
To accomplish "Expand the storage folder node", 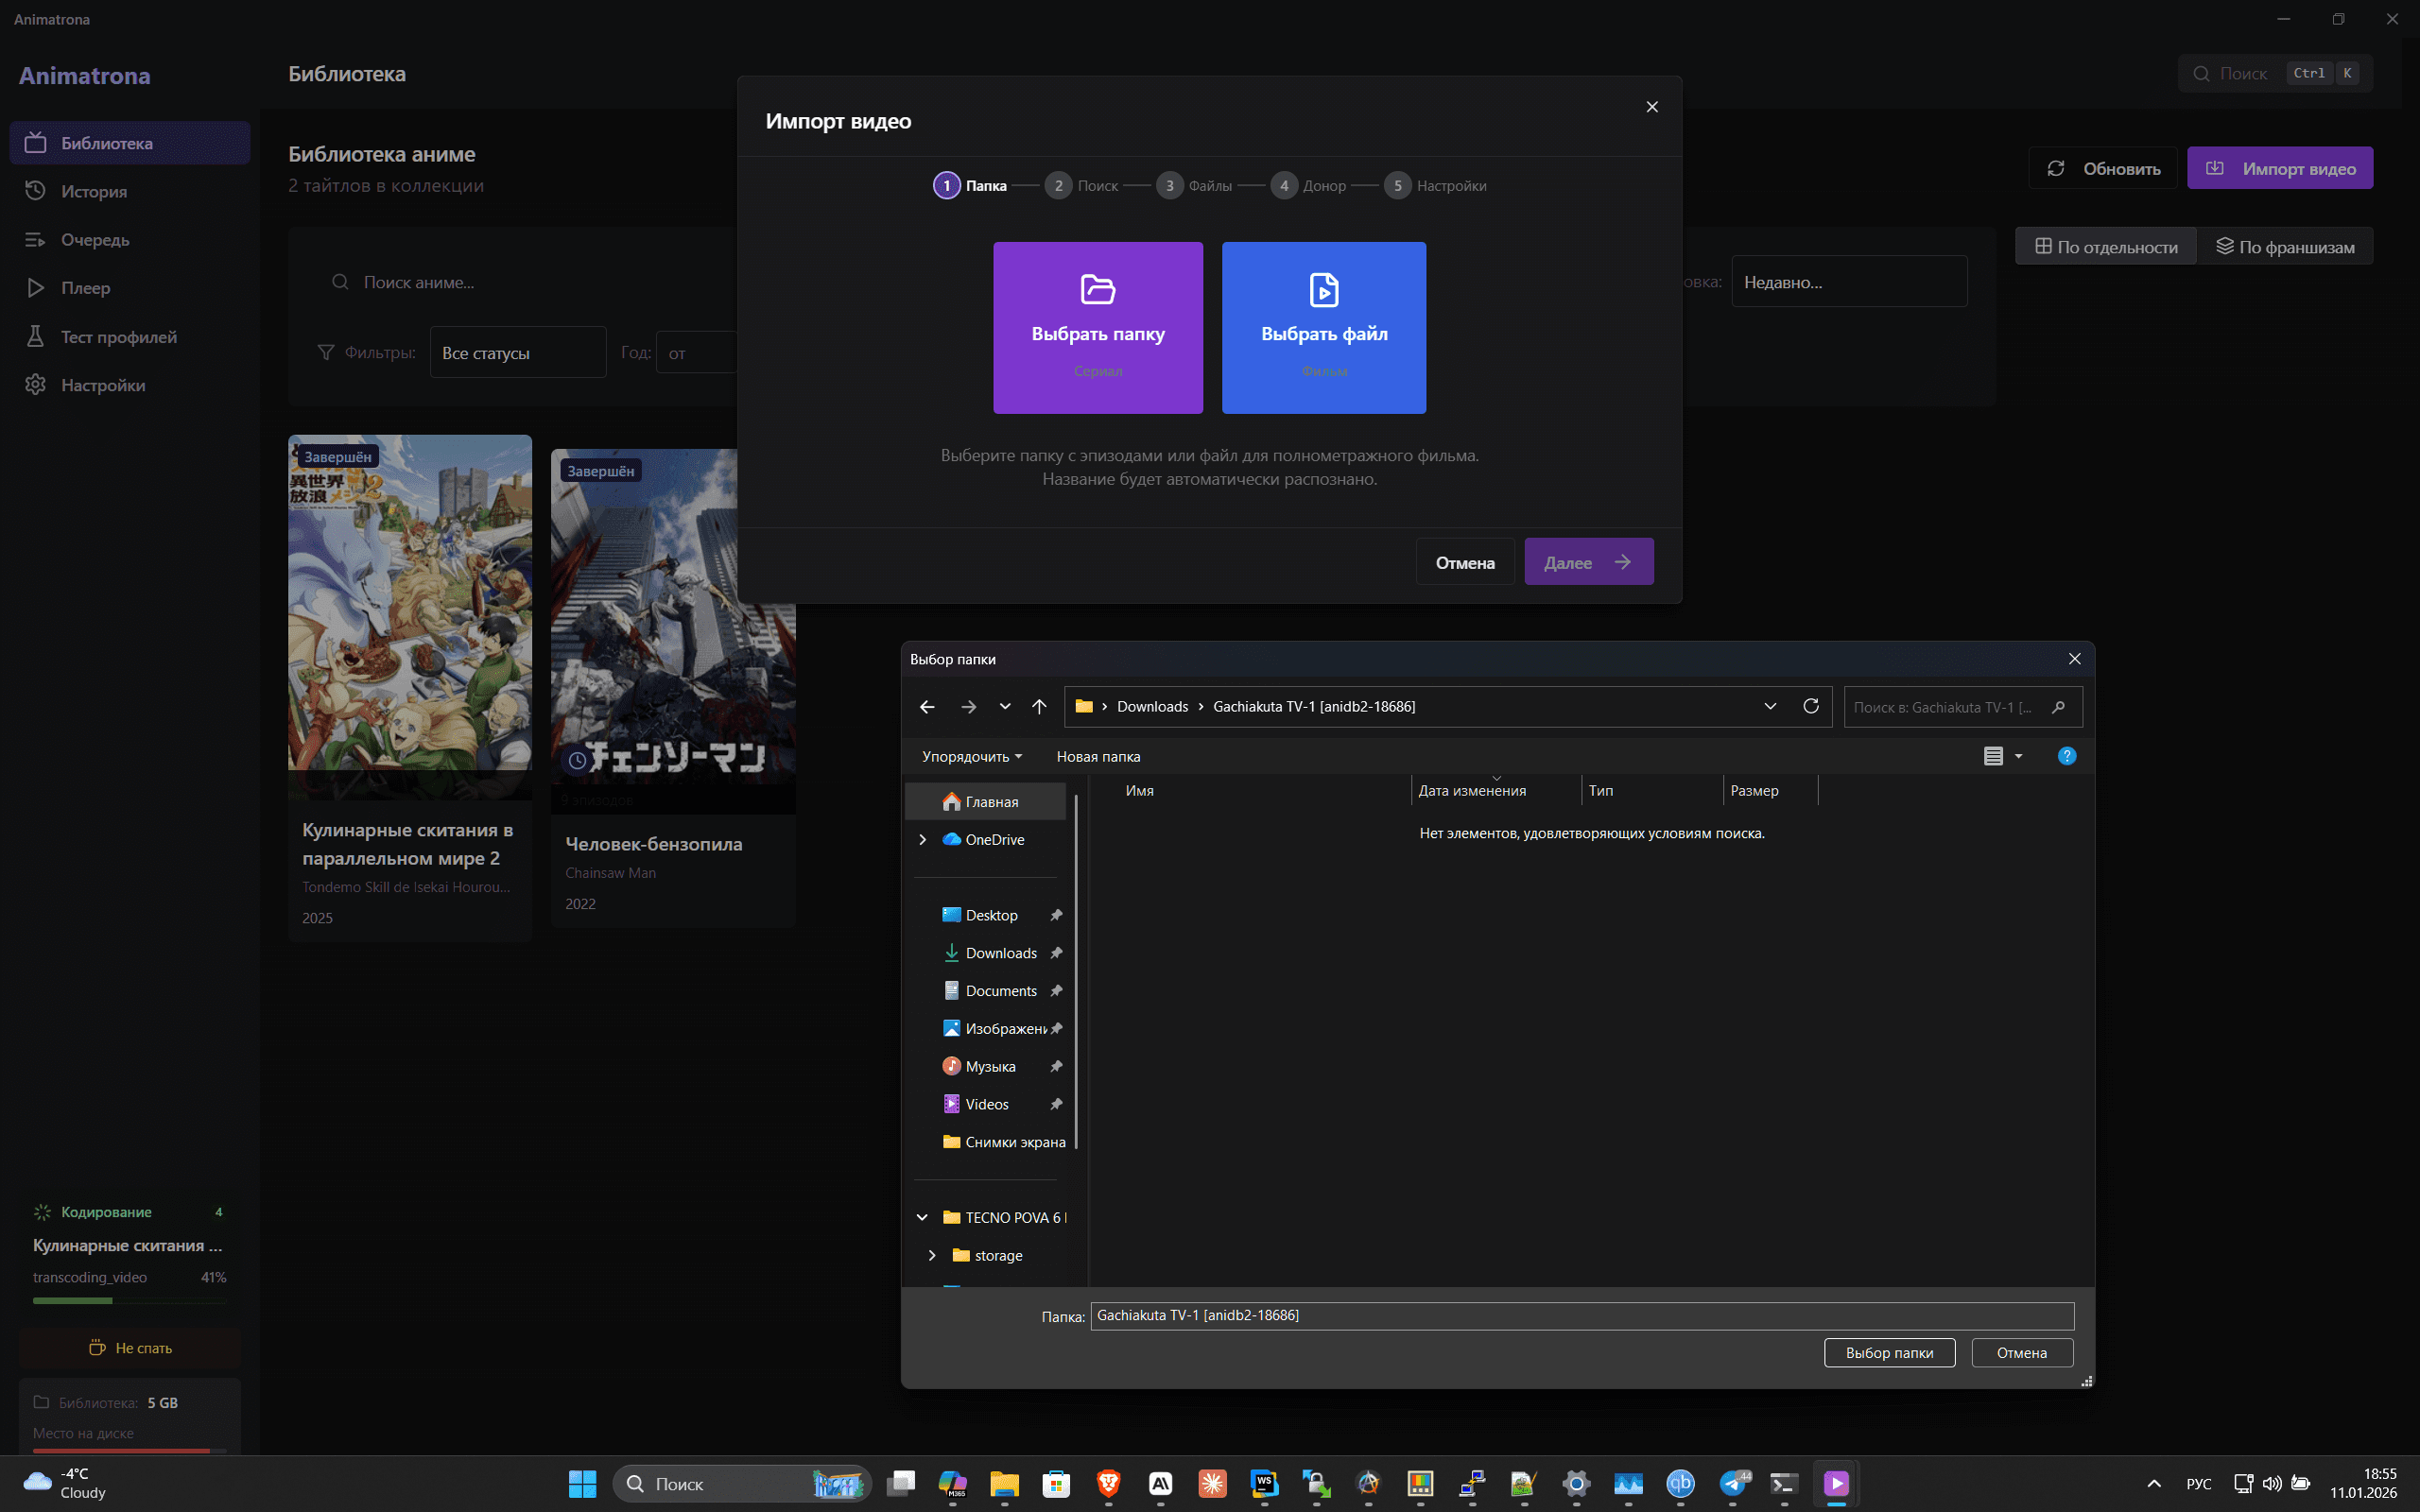I will pos(932,1255).
